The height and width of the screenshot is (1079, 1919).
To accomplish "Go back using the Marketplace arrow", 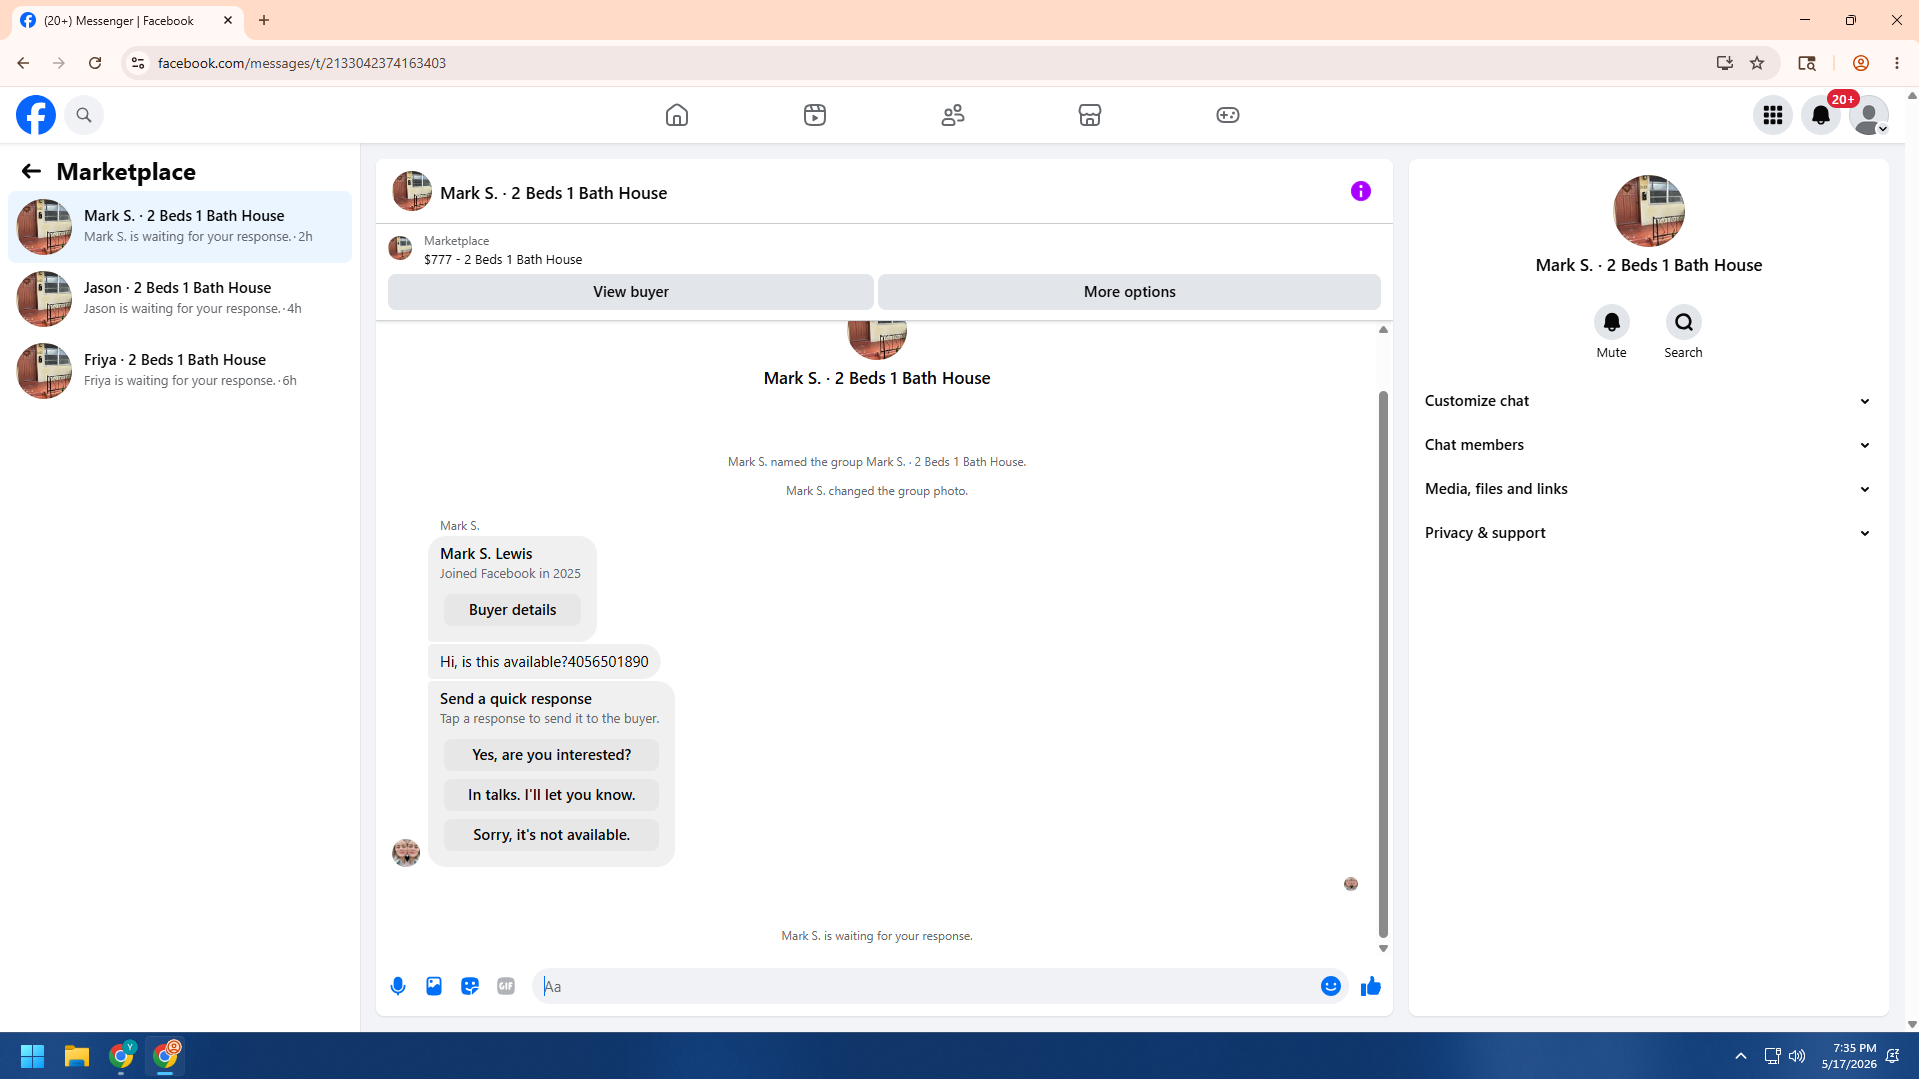I will pos(31,171).
